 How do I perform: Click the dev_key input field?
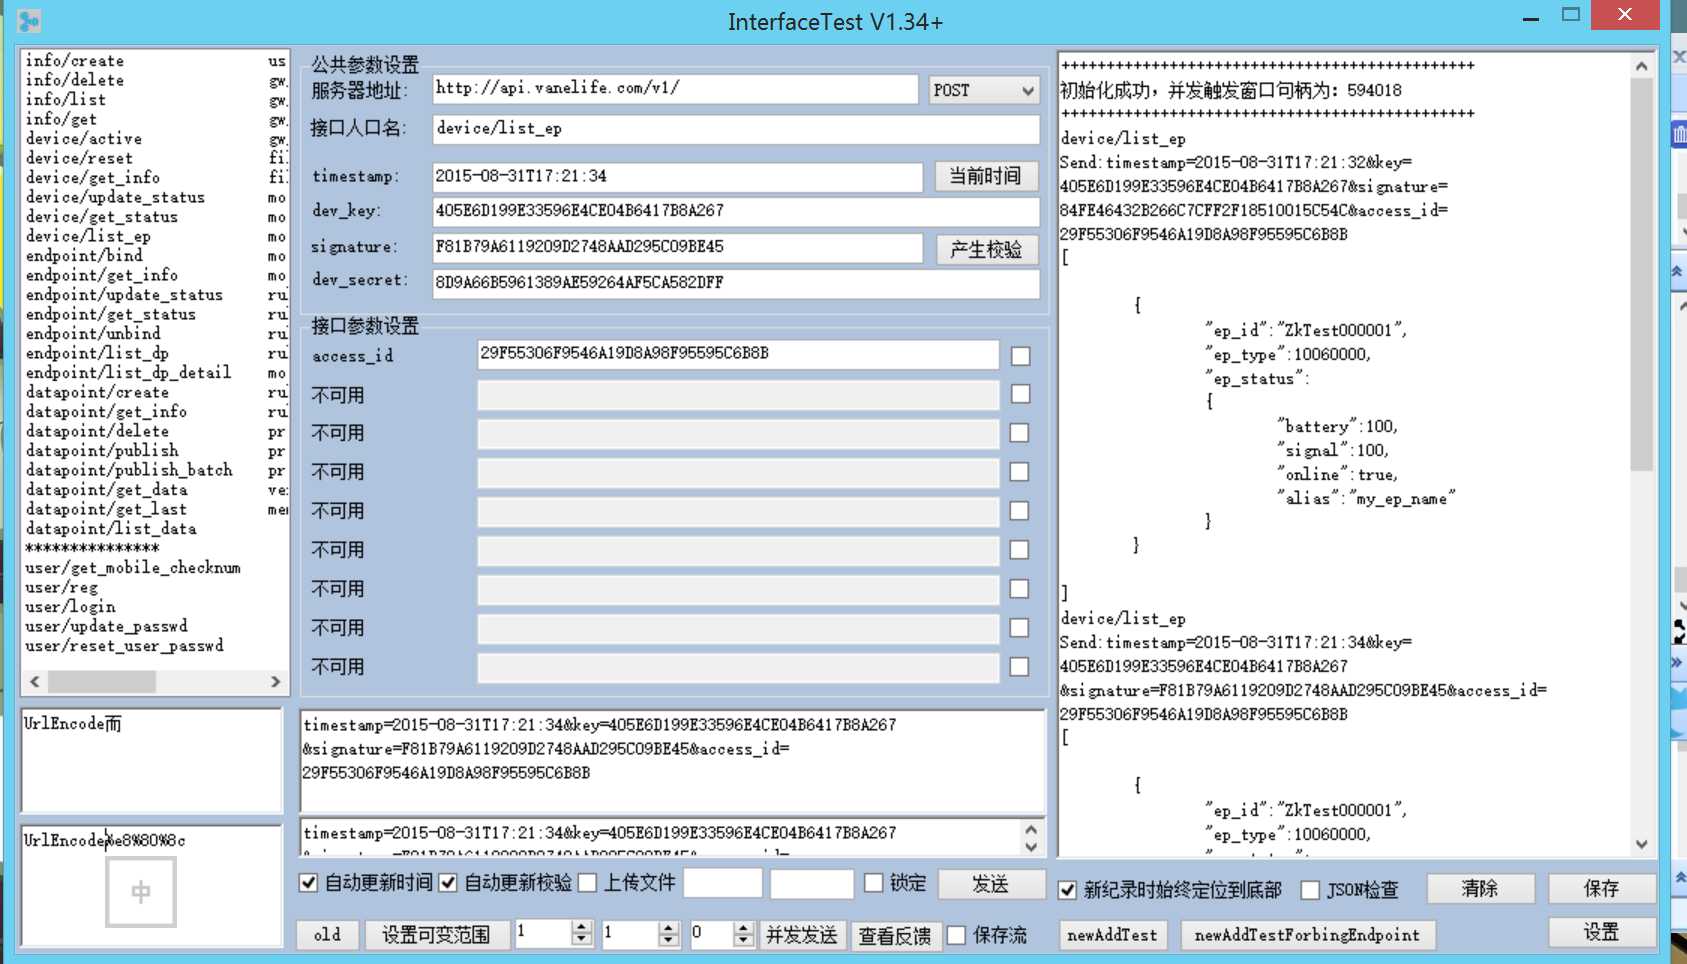coord(736,211)
